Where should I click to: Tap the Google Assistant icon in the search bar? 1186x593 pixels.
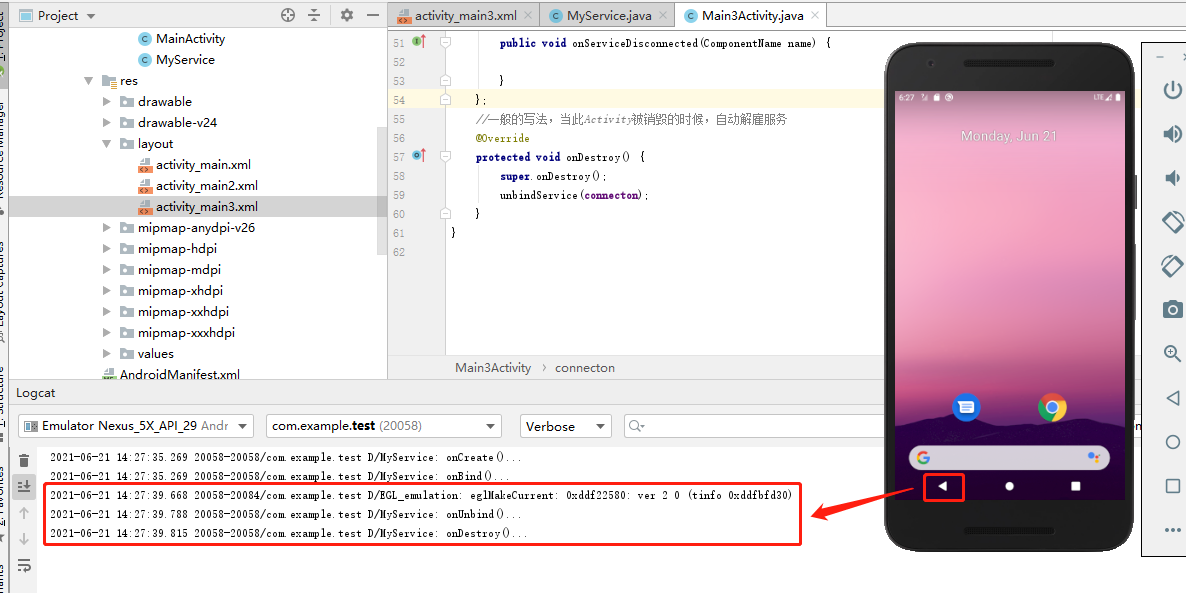1093,458
